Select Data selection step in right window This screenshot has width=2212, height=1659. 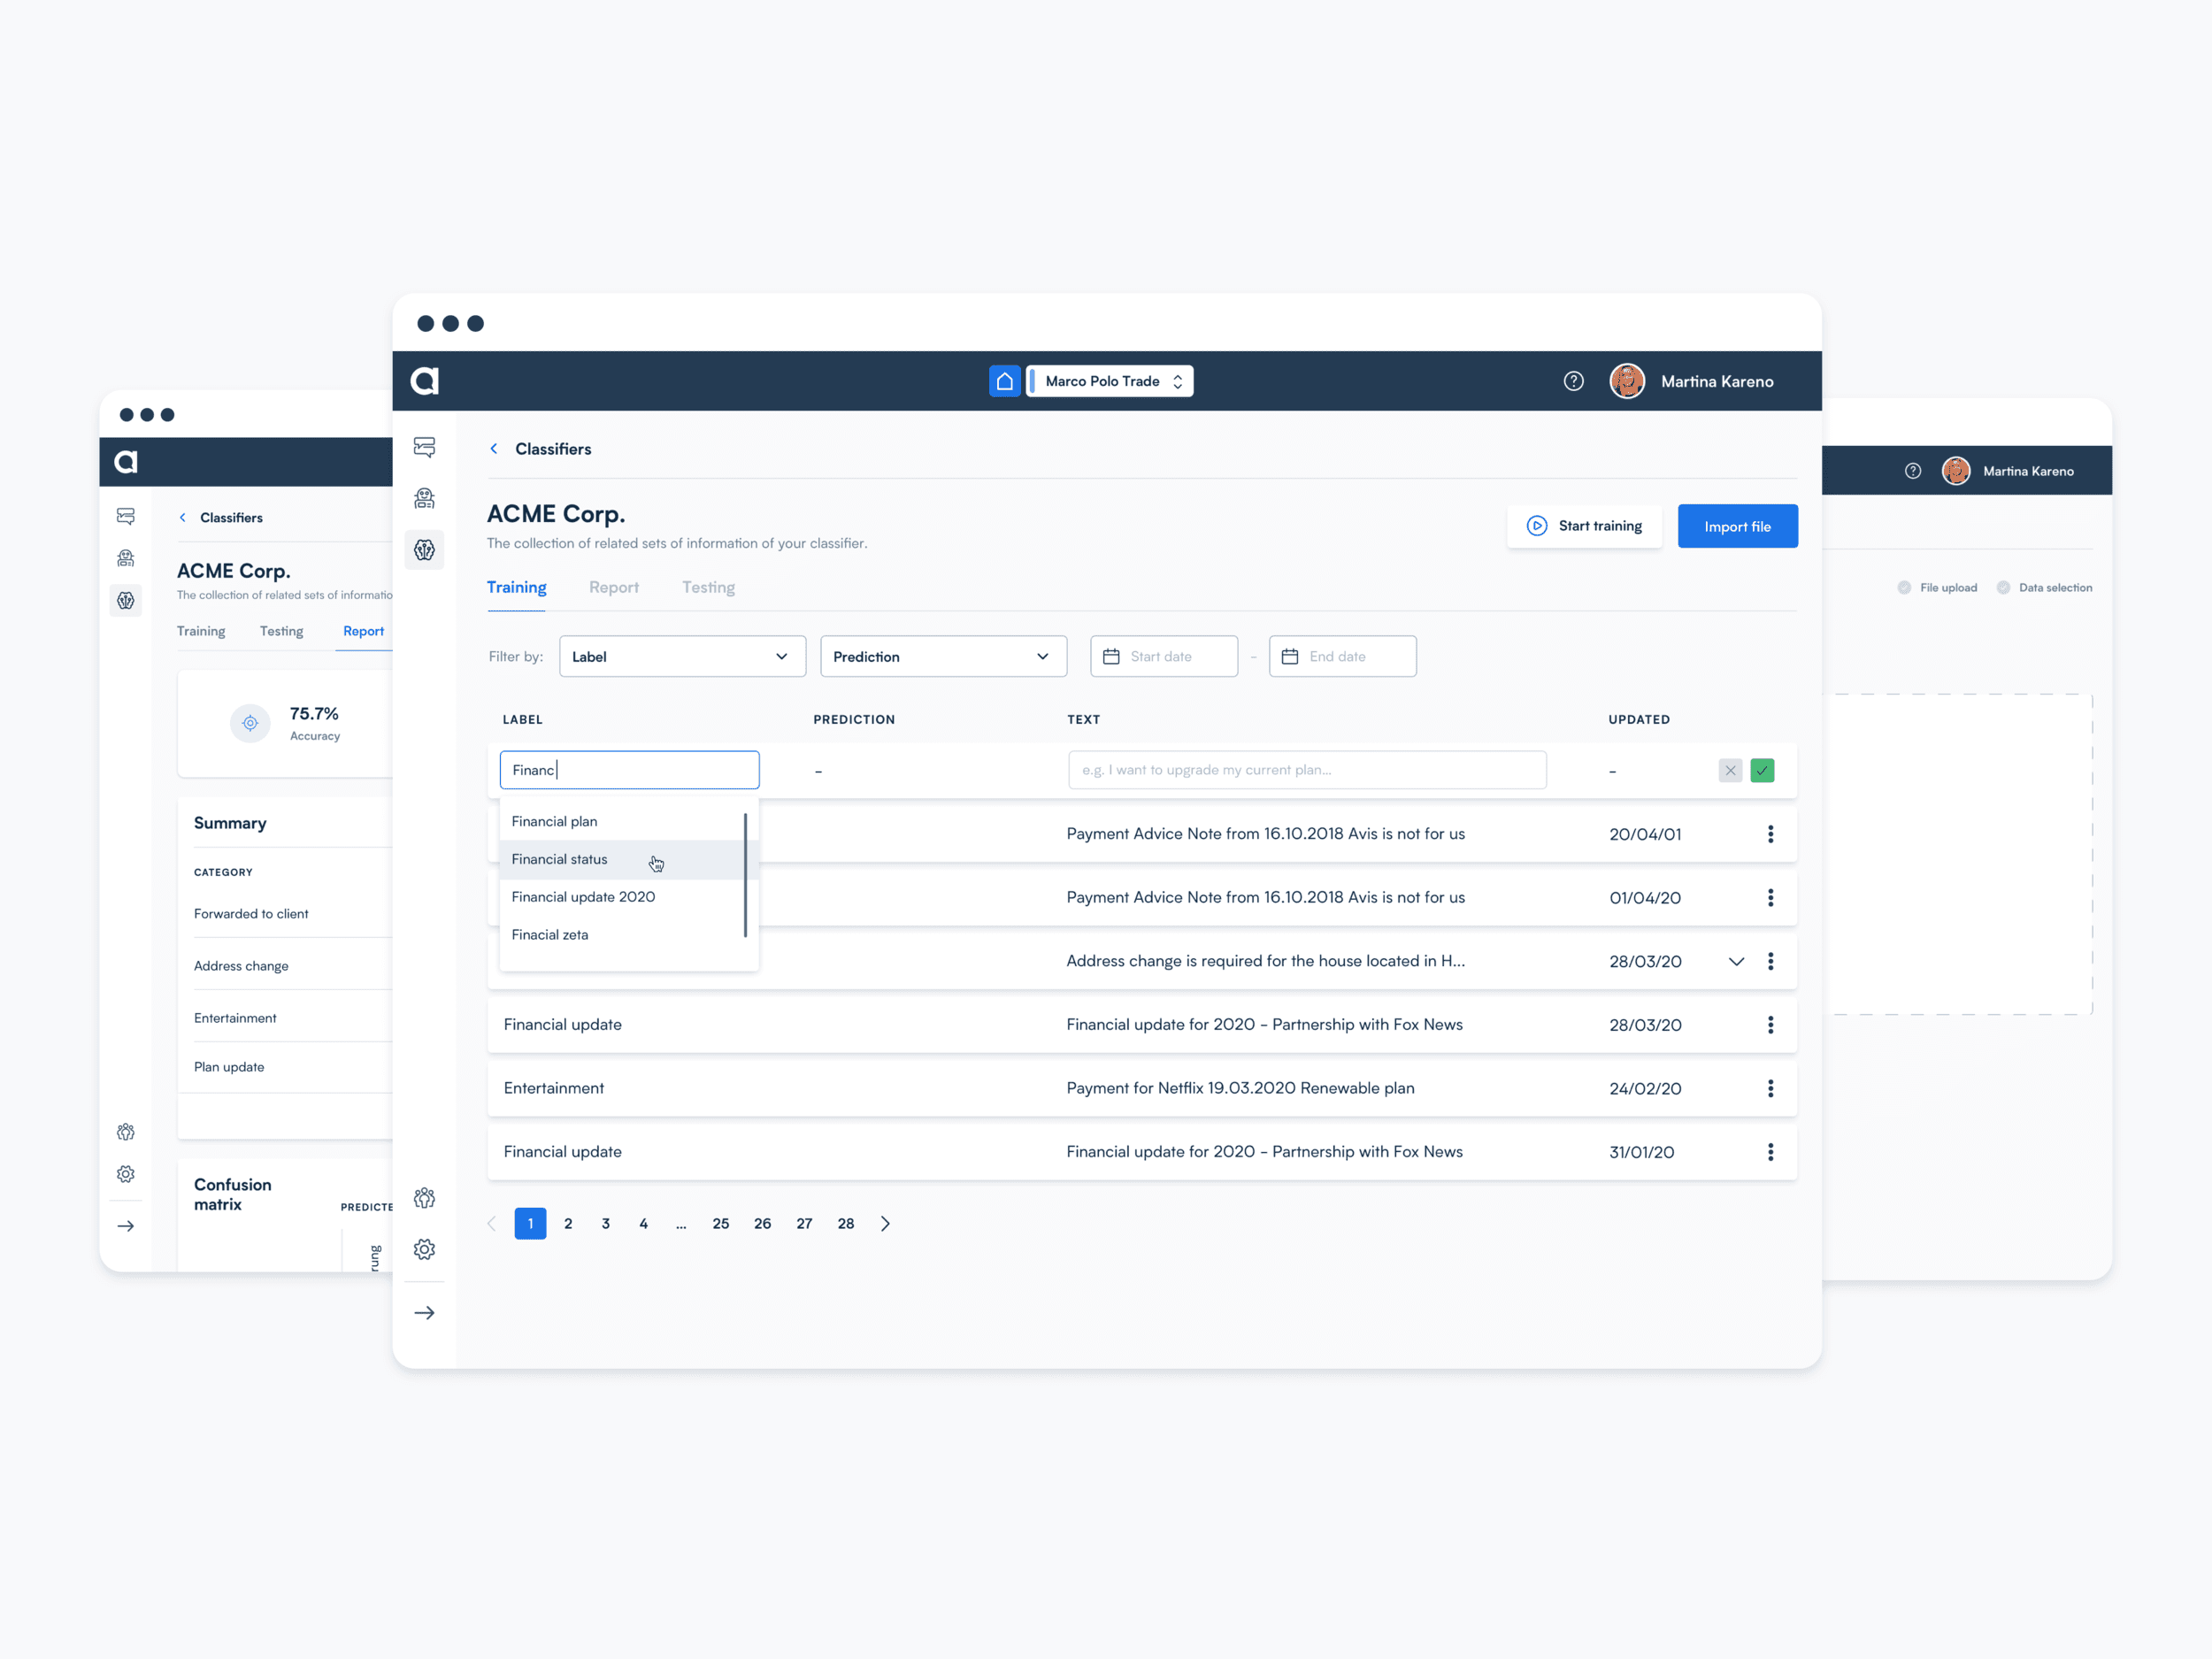point(2044,588)
